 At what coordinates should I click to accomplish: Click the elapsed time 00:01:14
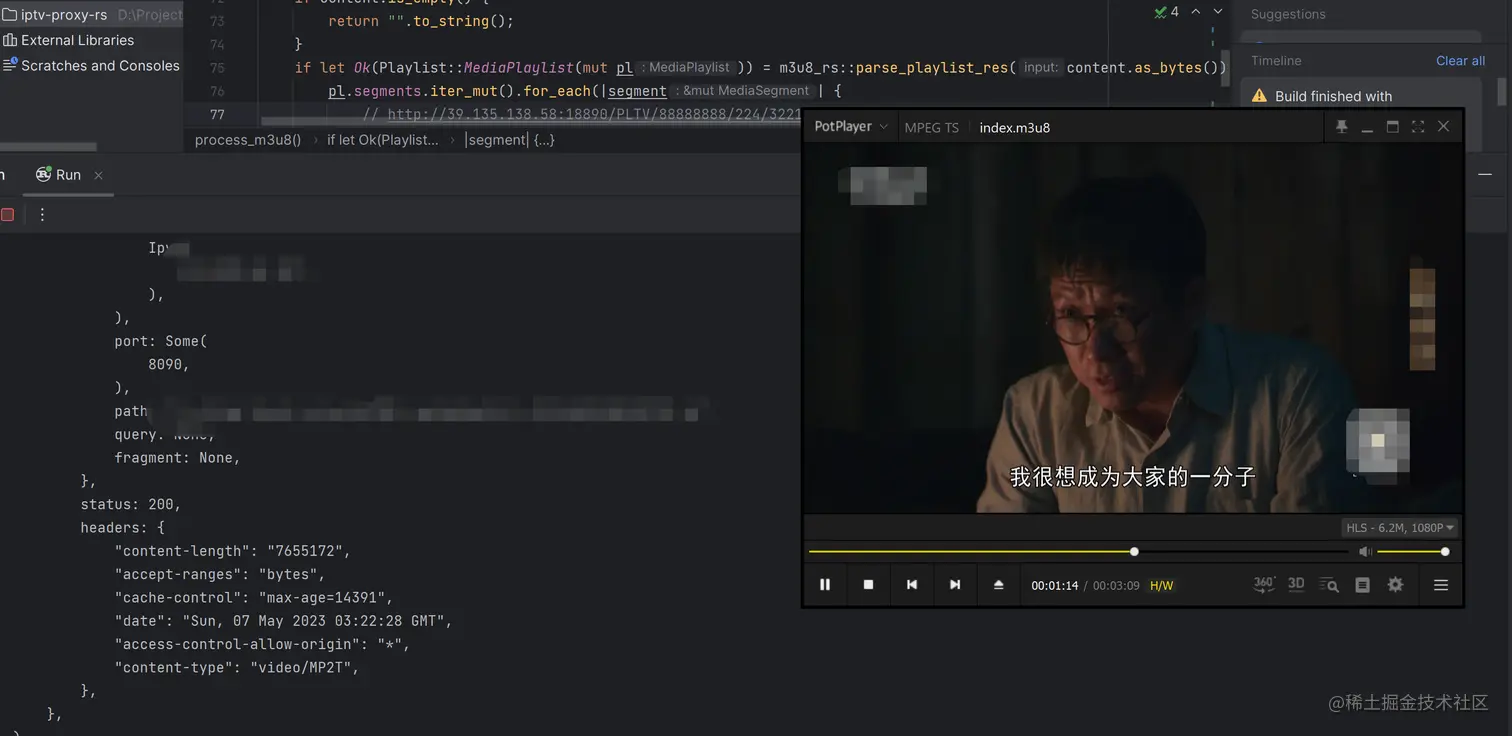(1055, 586)
